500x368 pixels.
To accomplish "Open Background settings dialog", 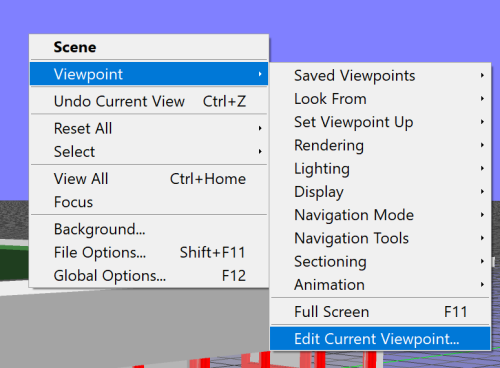I will pos(149,229).
